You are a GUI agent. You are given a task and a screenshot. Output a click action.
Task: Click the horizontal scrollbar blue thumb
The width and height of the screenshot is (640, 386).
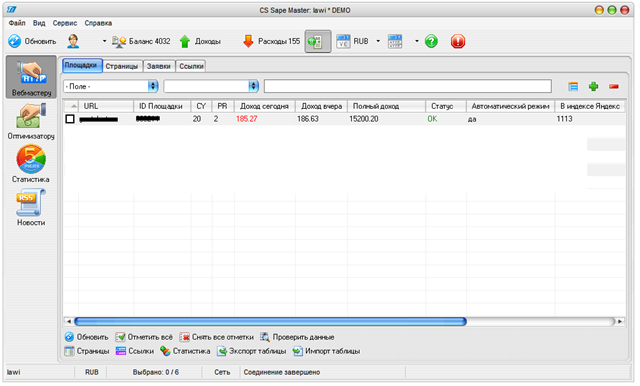coord(270,322)
